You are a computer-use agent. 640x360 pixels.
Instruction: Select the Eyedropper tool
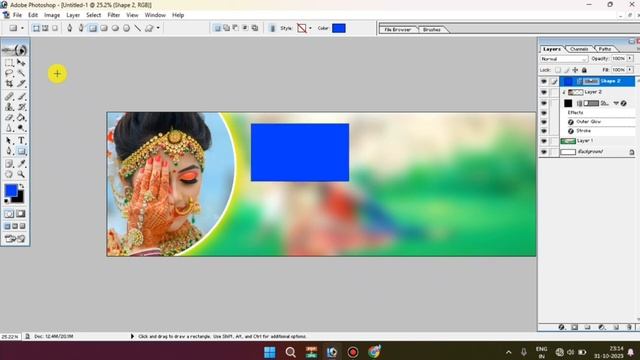click(21, 164)
